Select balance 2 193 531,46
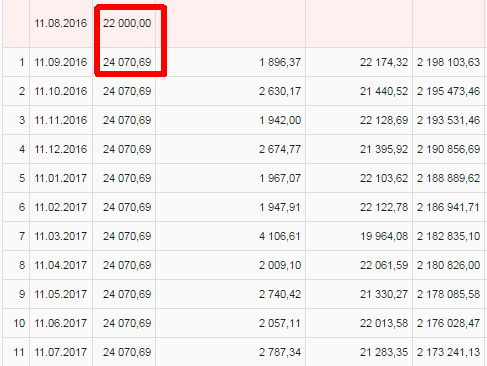Viewport: 487px width, 366px height. point(448,120)
